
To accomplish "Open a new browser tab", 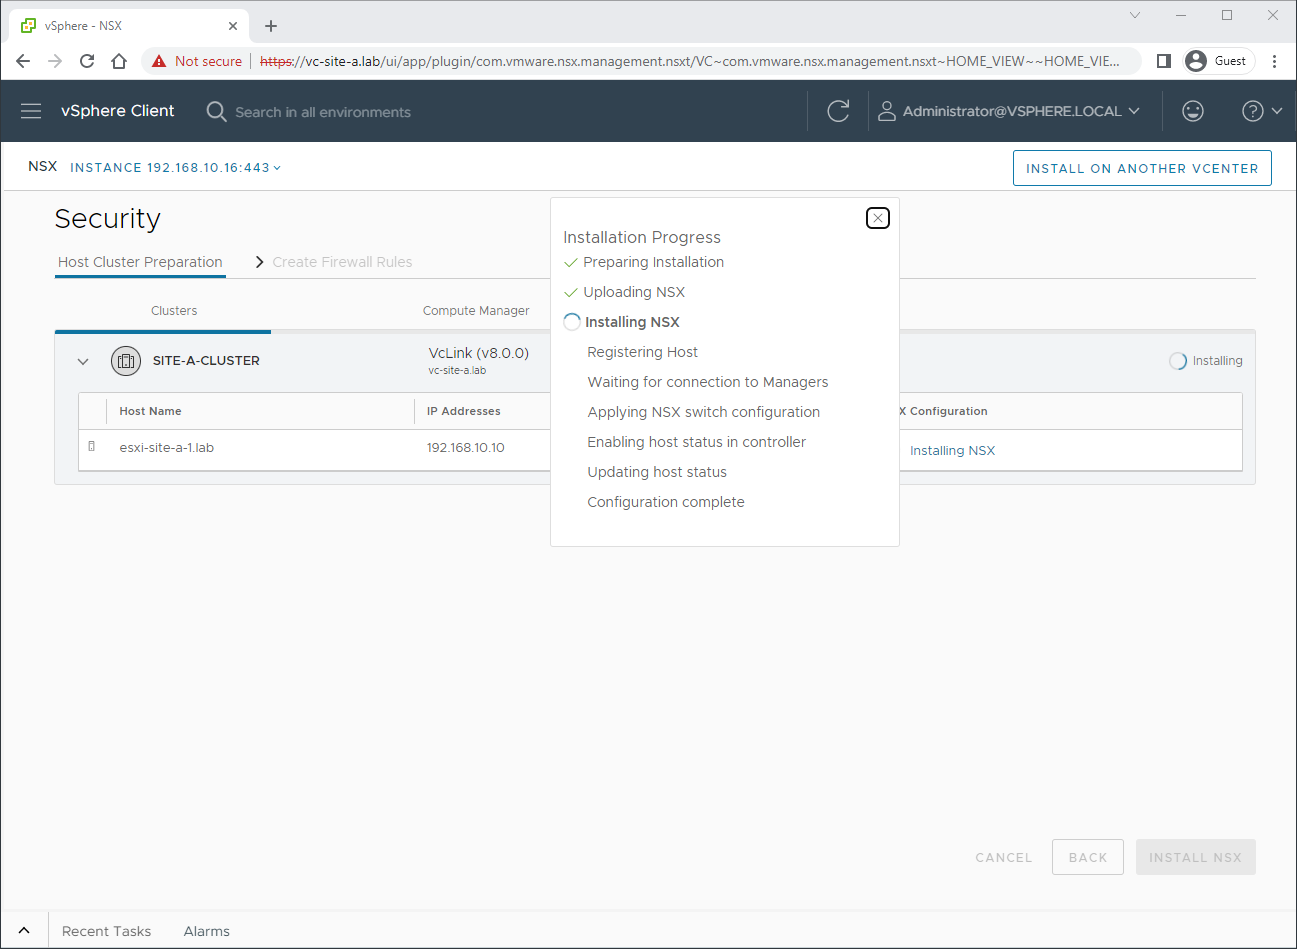I will [271, 26].
